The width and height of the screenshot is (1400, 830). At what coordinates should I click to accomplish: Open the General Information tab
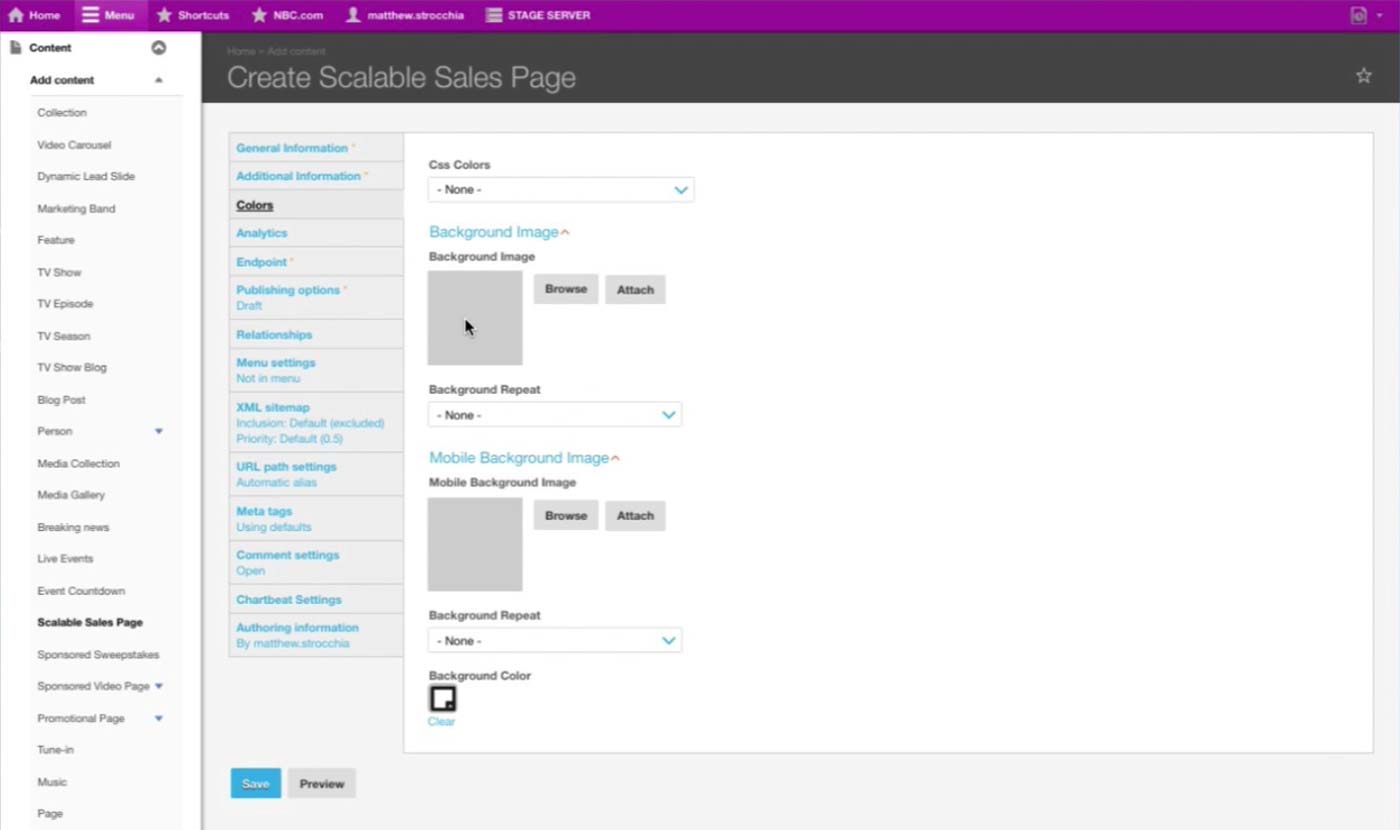pos(292,148)
